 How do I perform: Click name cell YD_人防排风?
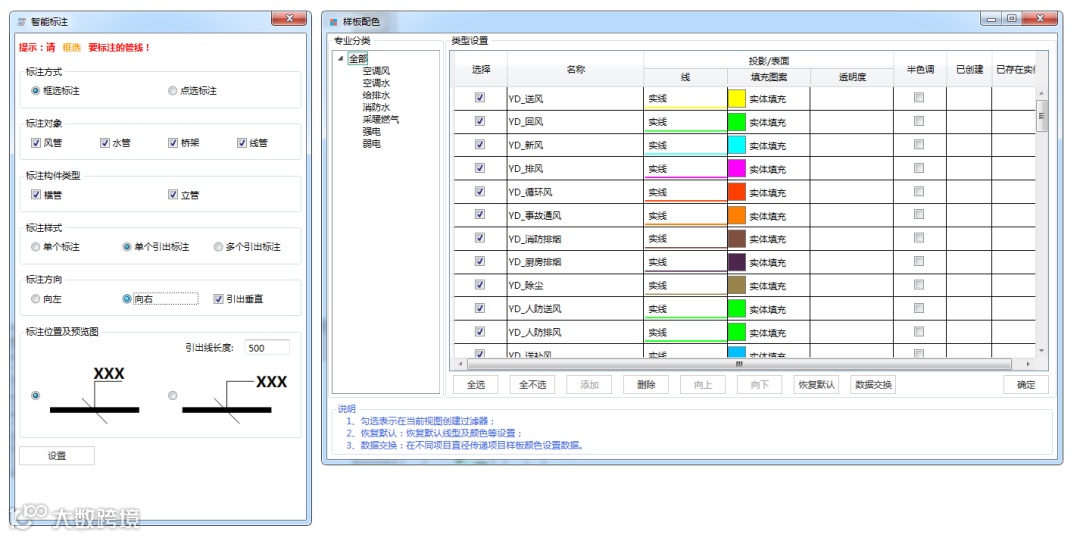coord(575,332)
